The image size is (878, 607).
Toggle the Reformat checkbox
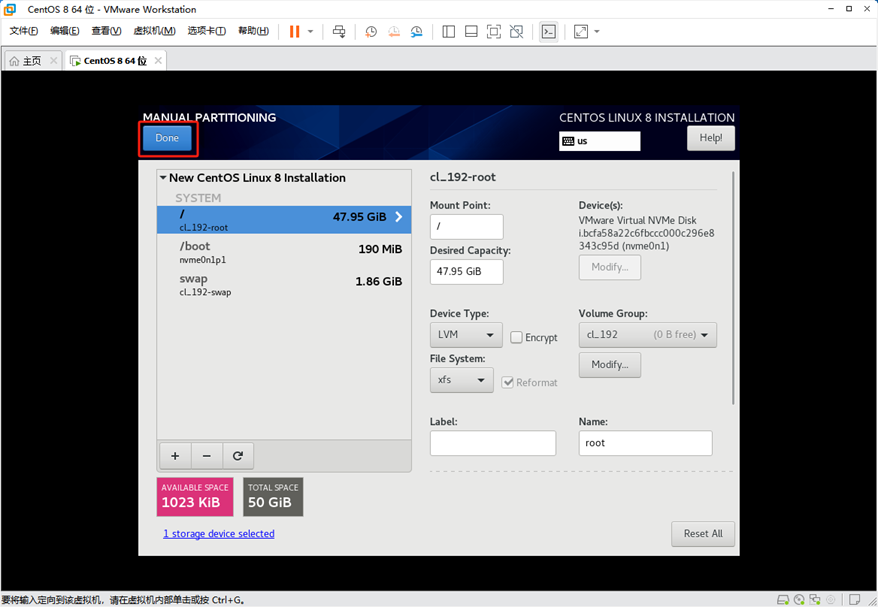point(507,382)
